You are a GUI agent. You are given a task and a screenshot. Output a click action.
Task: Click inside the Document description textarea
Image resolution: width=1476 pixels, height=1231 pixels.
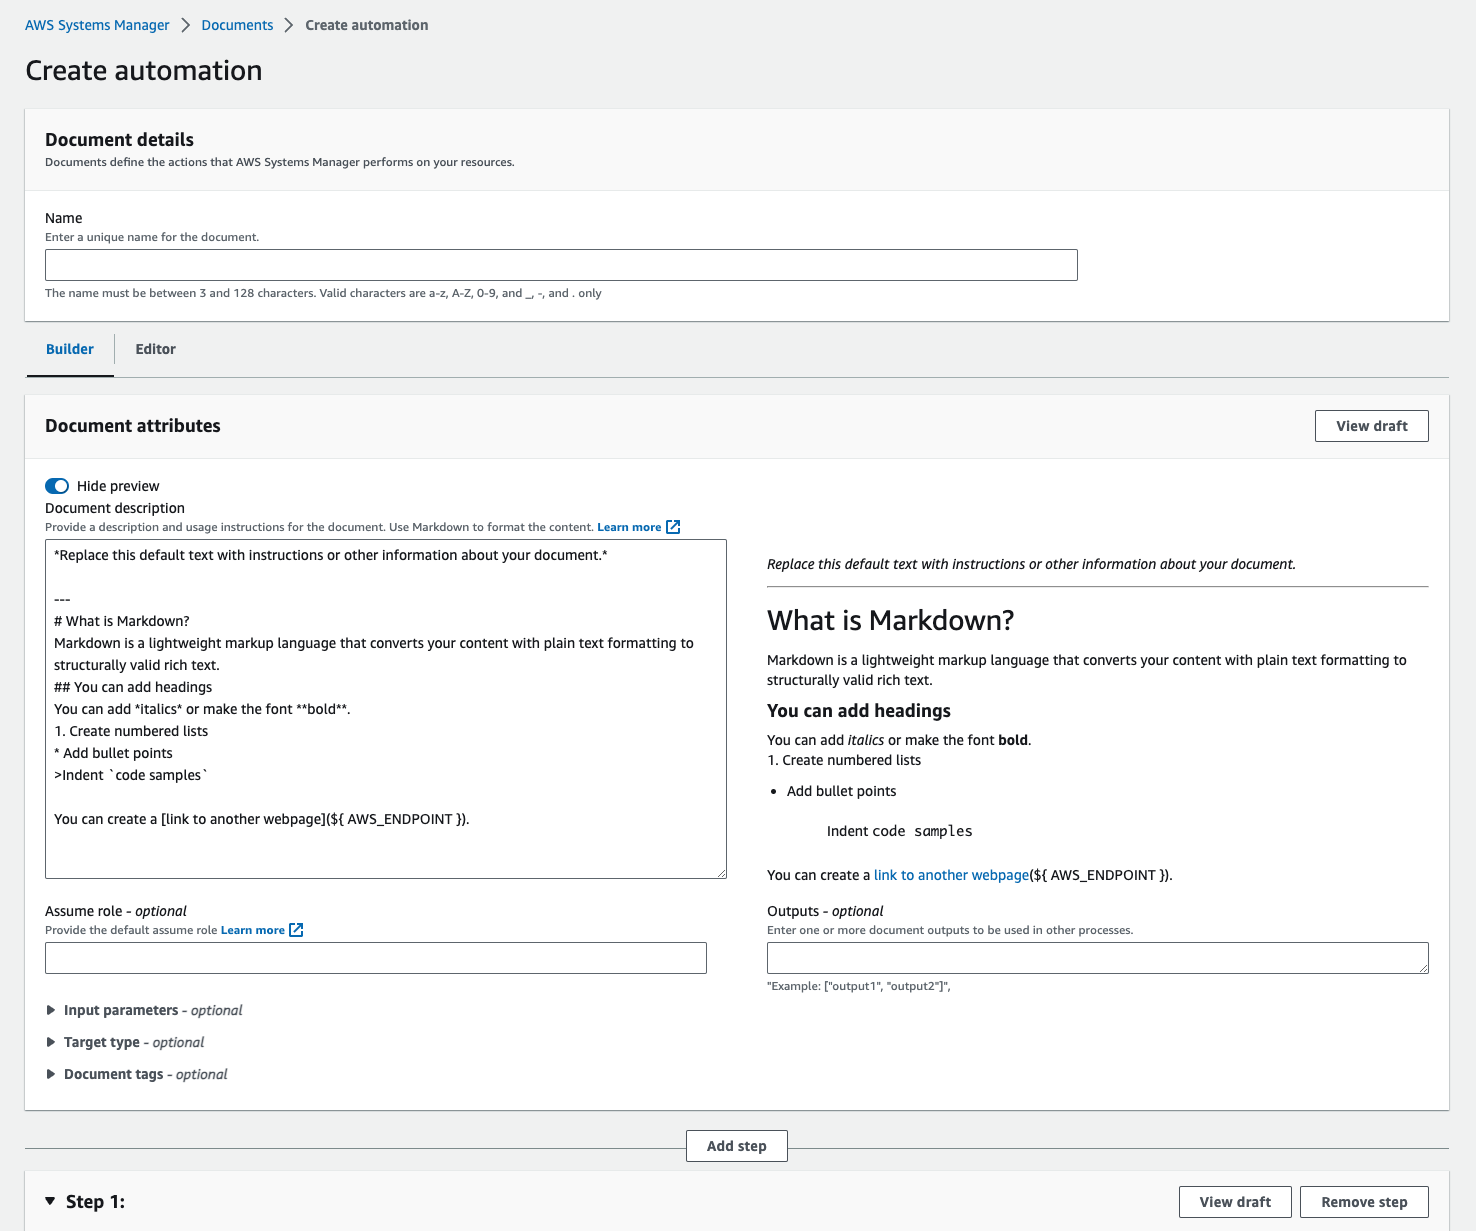tap(386, 709)
